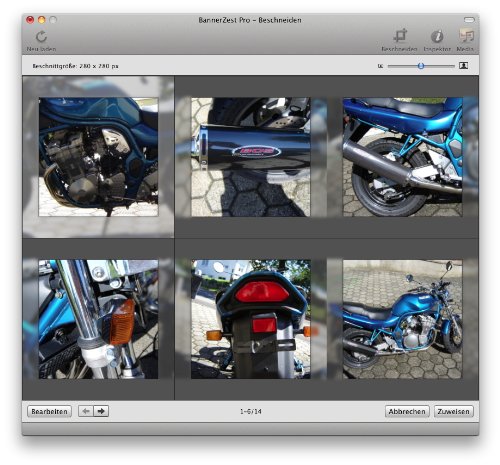Go to next page with right arrow
This screenshot has width=500, height=465.
pyautogui.click(x=101, y=411)
